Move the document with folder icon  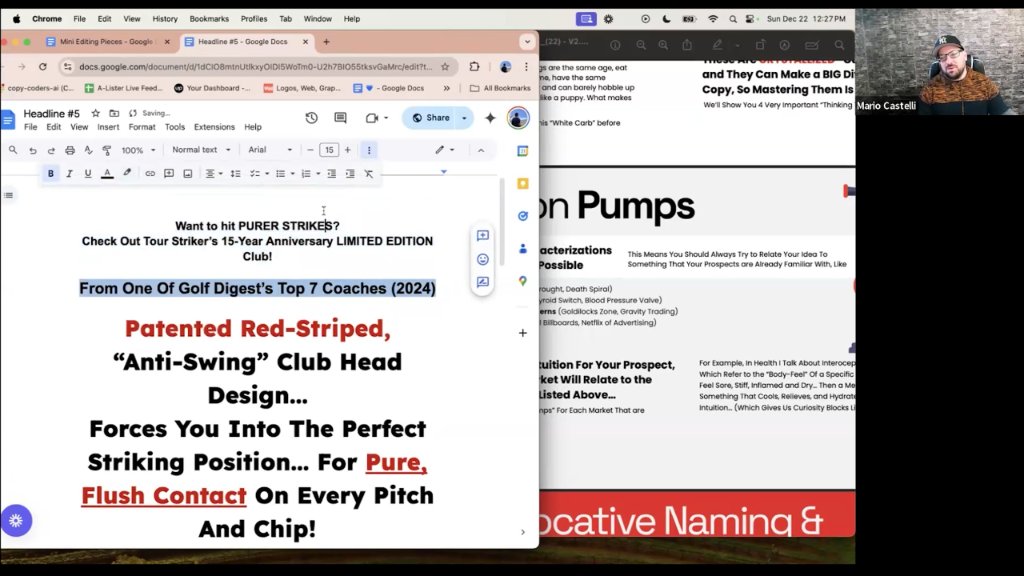(x=114, y=114)
